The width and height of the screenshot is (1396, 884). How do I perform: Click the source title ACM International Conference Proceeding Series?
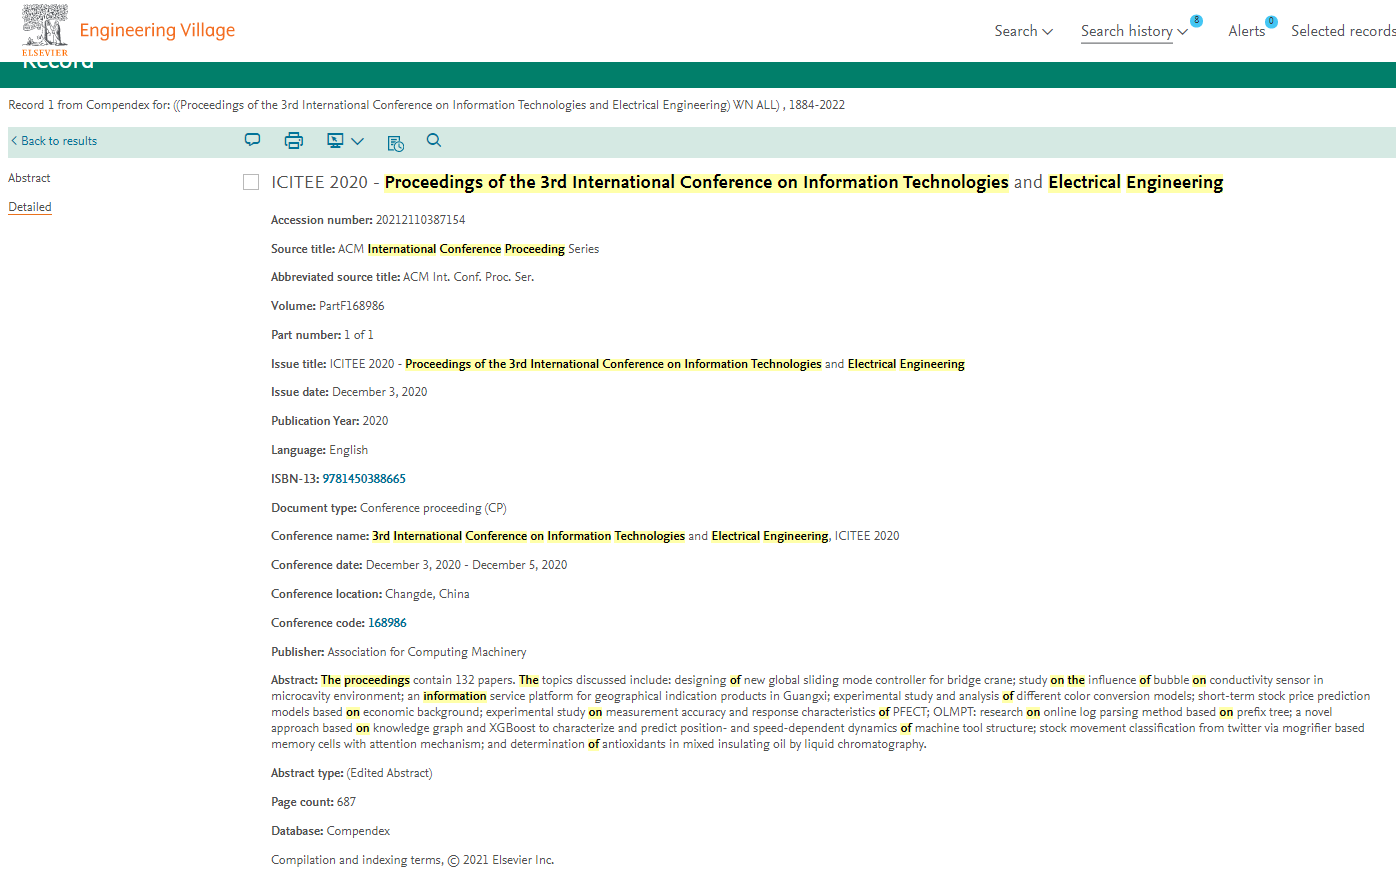point(468,249)
